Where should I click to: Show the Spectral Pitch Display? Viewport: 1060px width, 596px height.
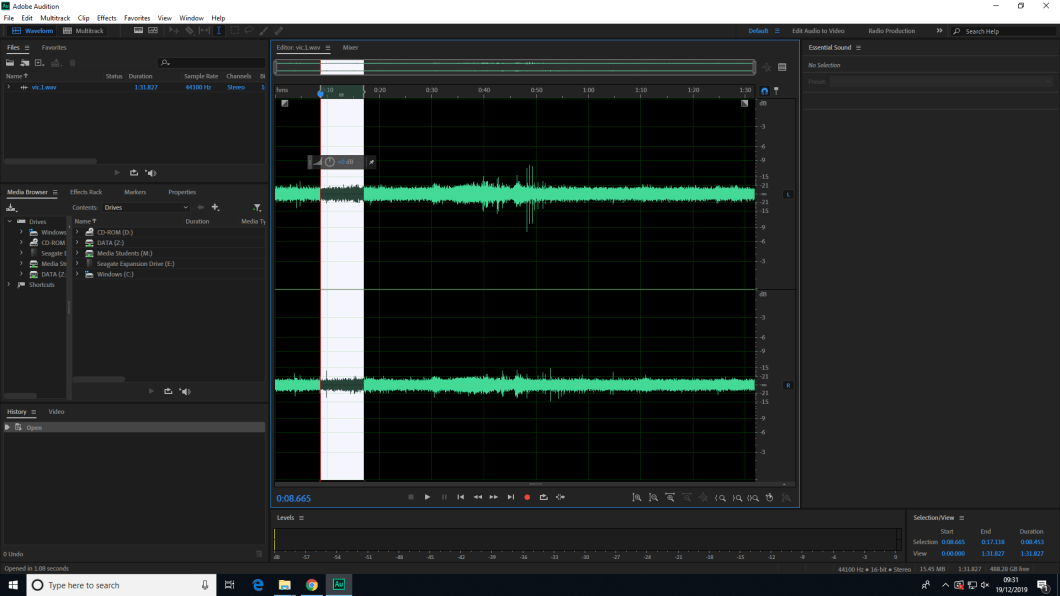coord(153,30)
